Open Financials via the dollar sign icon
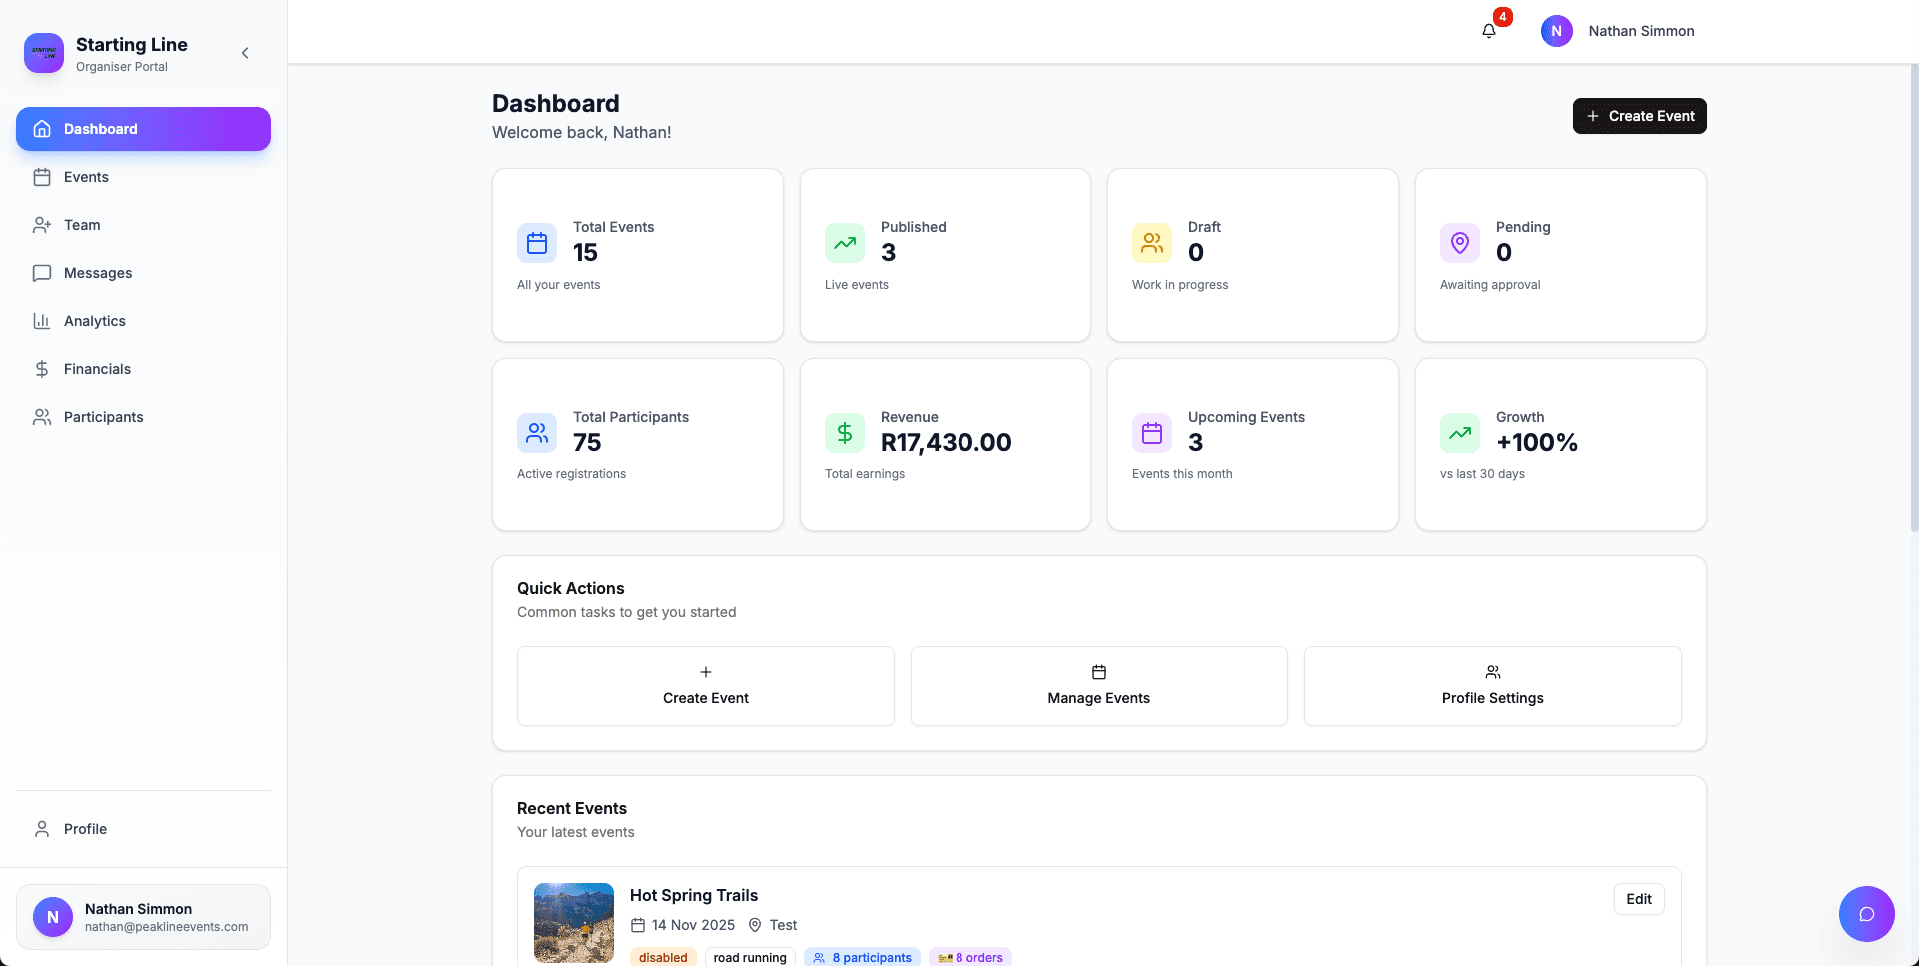Viewport: 1919px width, 966px height. click(41, 369)
